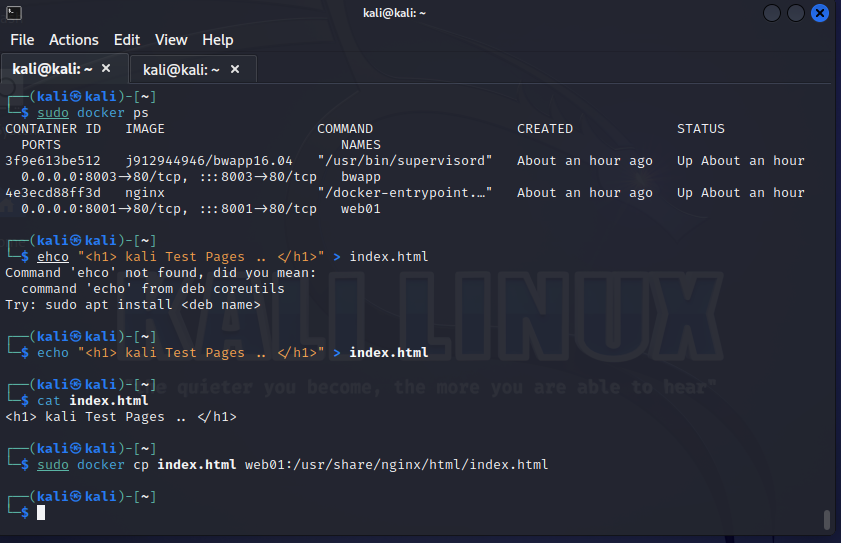Viewport: 841px width, 543px height.
Task: Open the Help menu
Action: pyautogui.click(x=218, y=40)
